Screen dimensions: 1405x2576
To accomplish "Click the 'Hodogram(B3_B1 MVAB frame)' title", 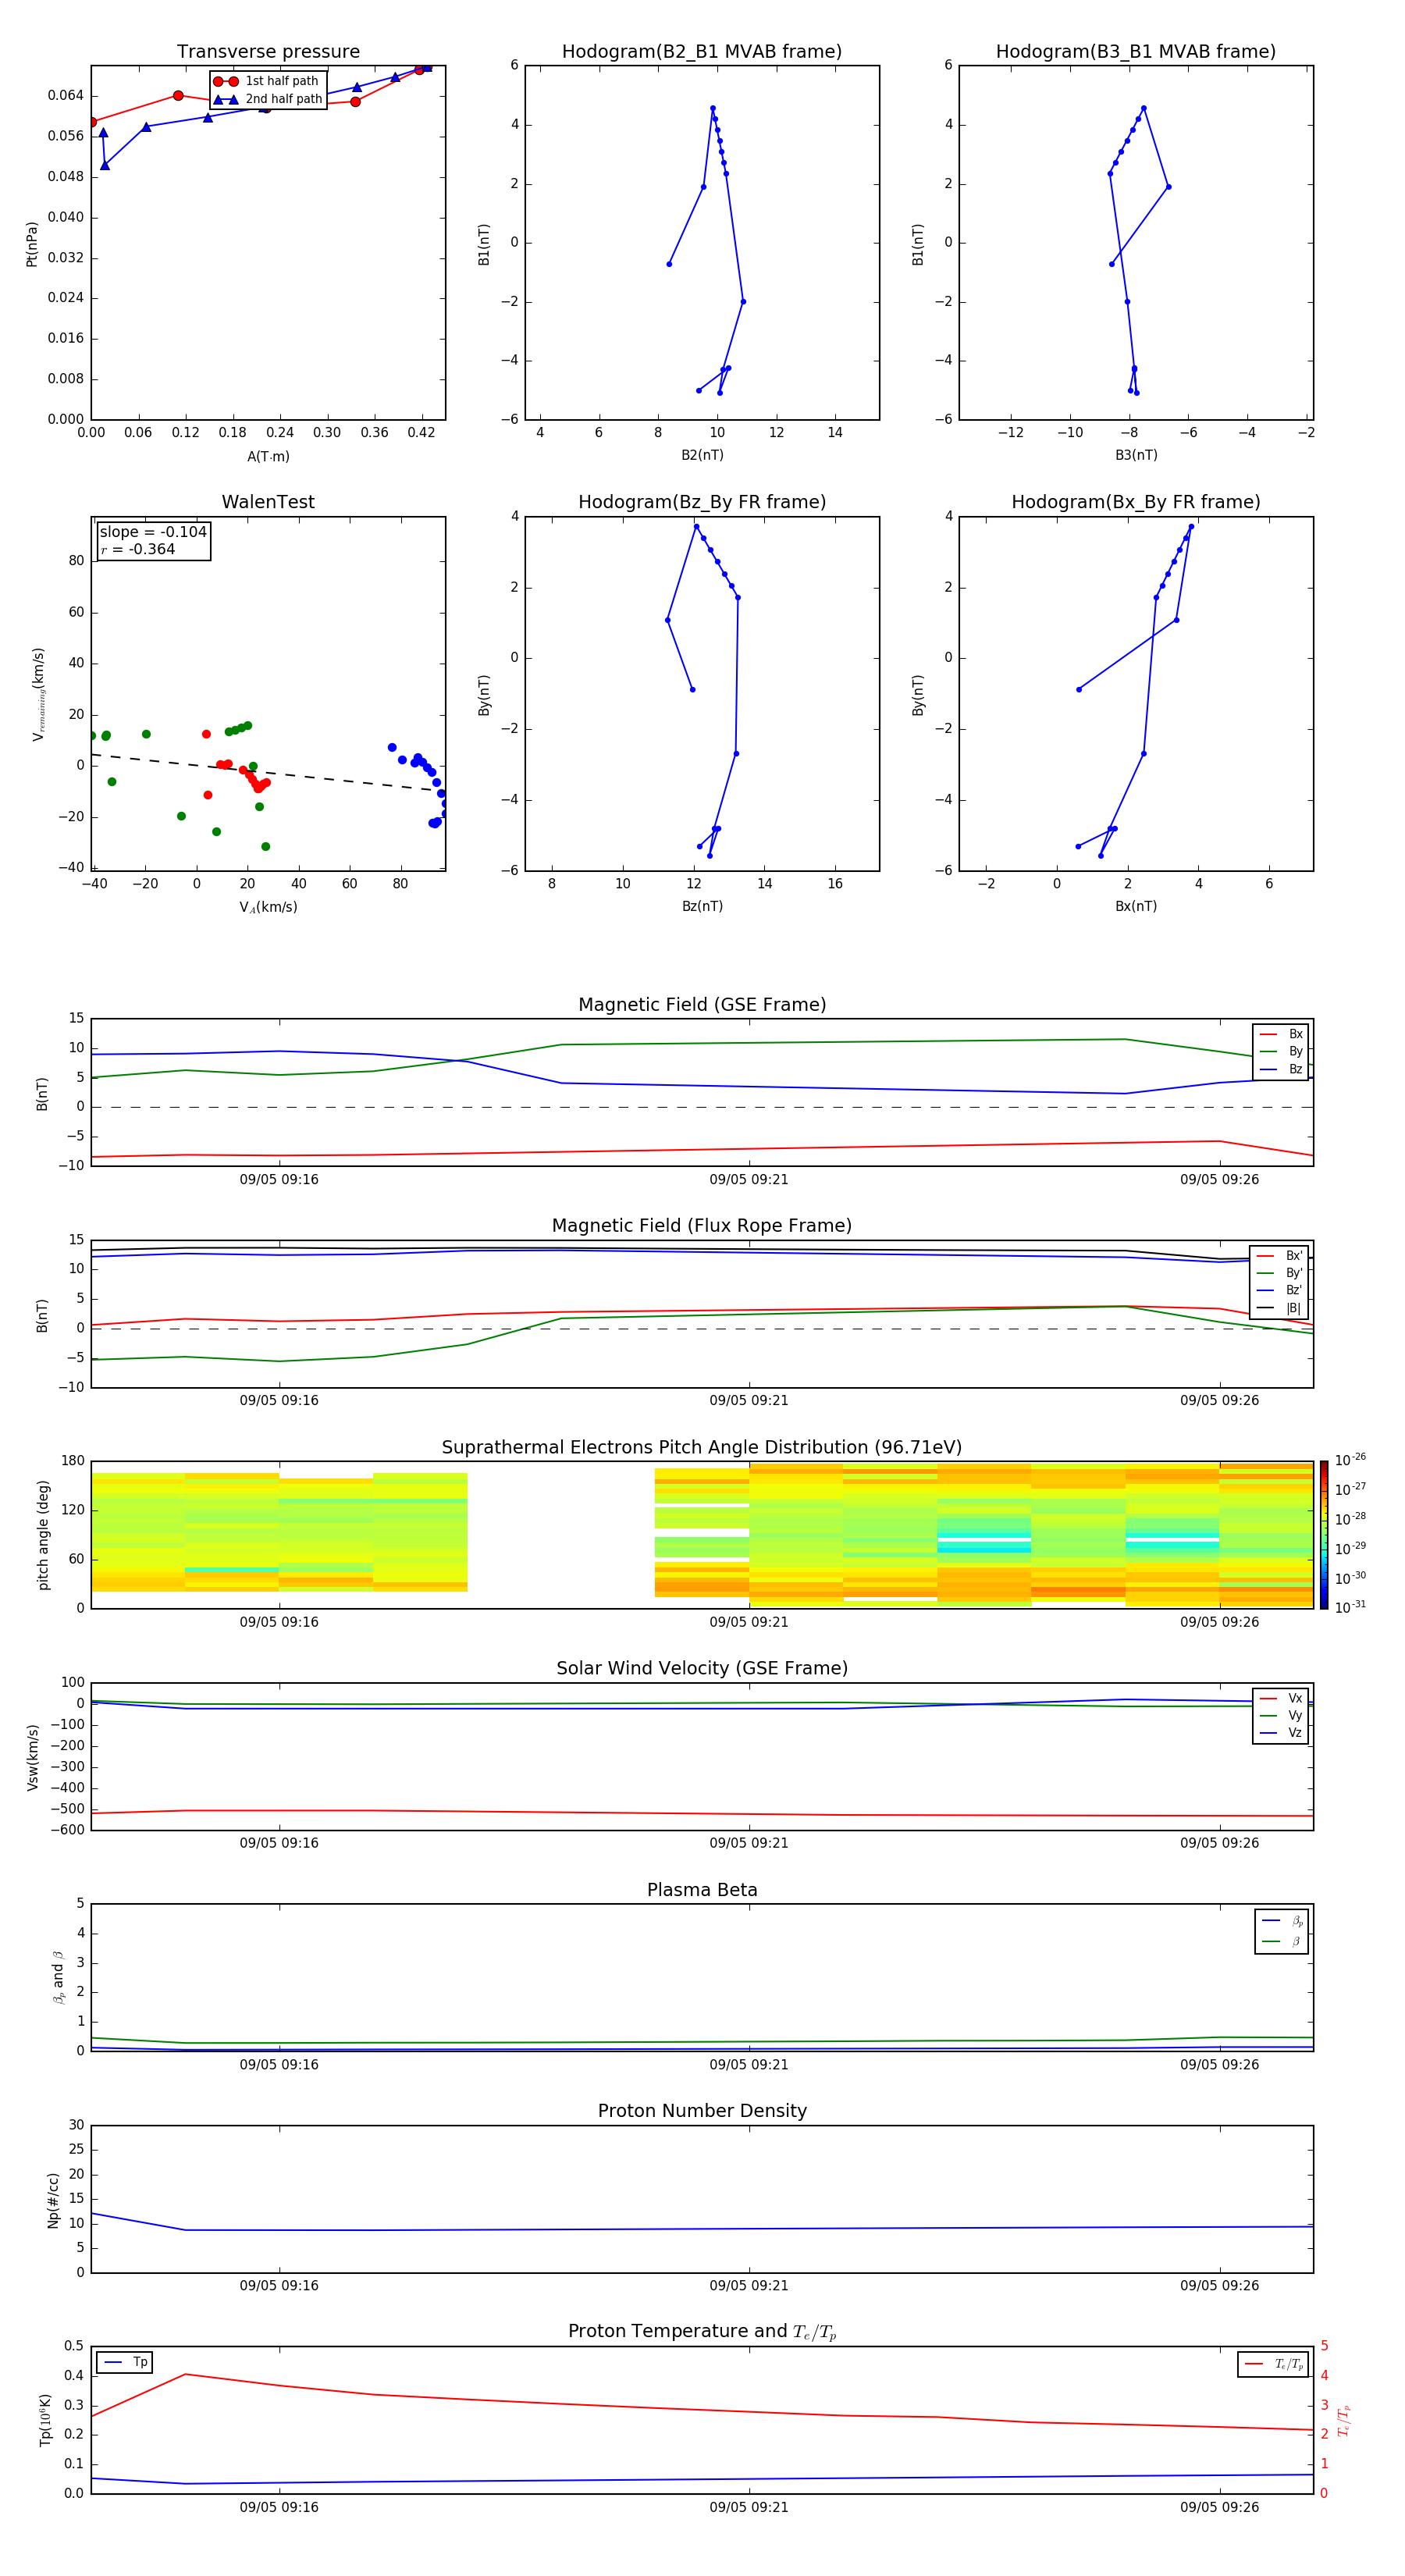I will [x=1136, y=52].
